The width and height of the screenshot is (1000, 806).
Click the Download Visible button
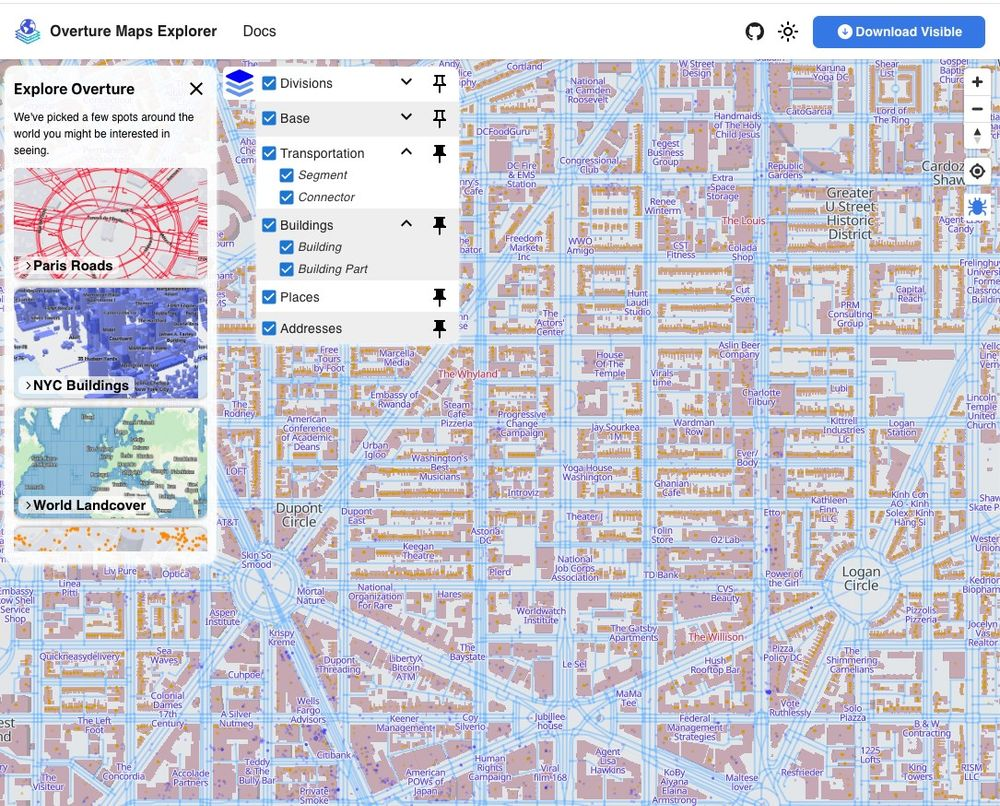pos(898,31)
